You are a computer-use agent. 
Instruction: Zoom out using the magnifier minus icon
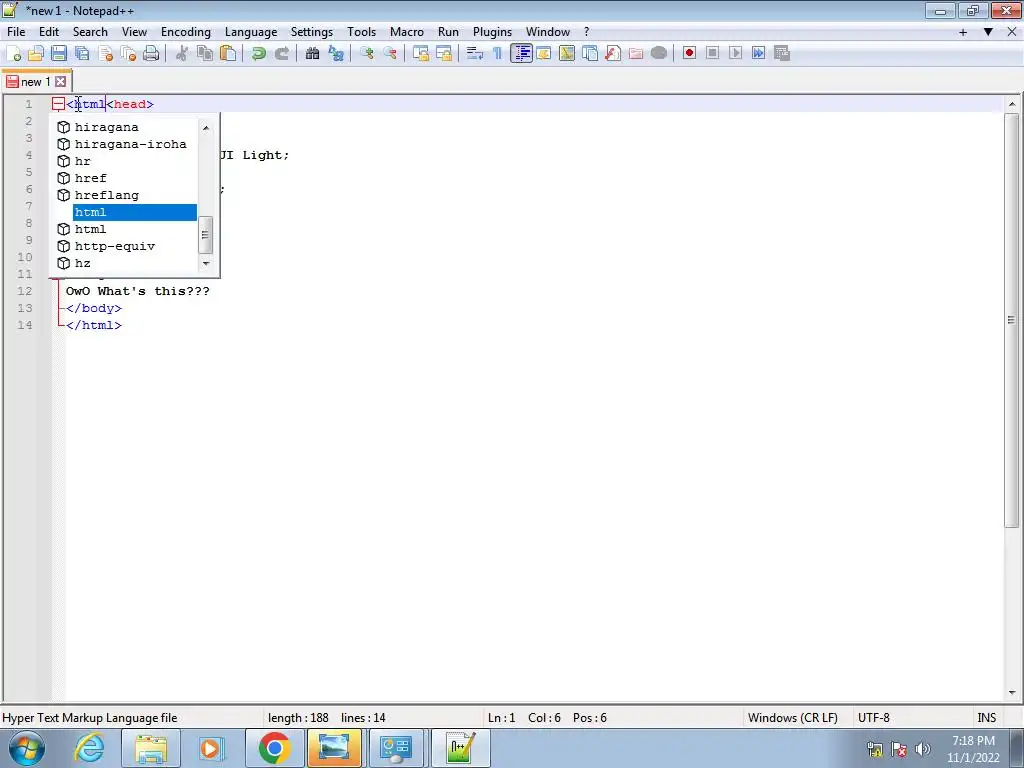tap(390, 54)
